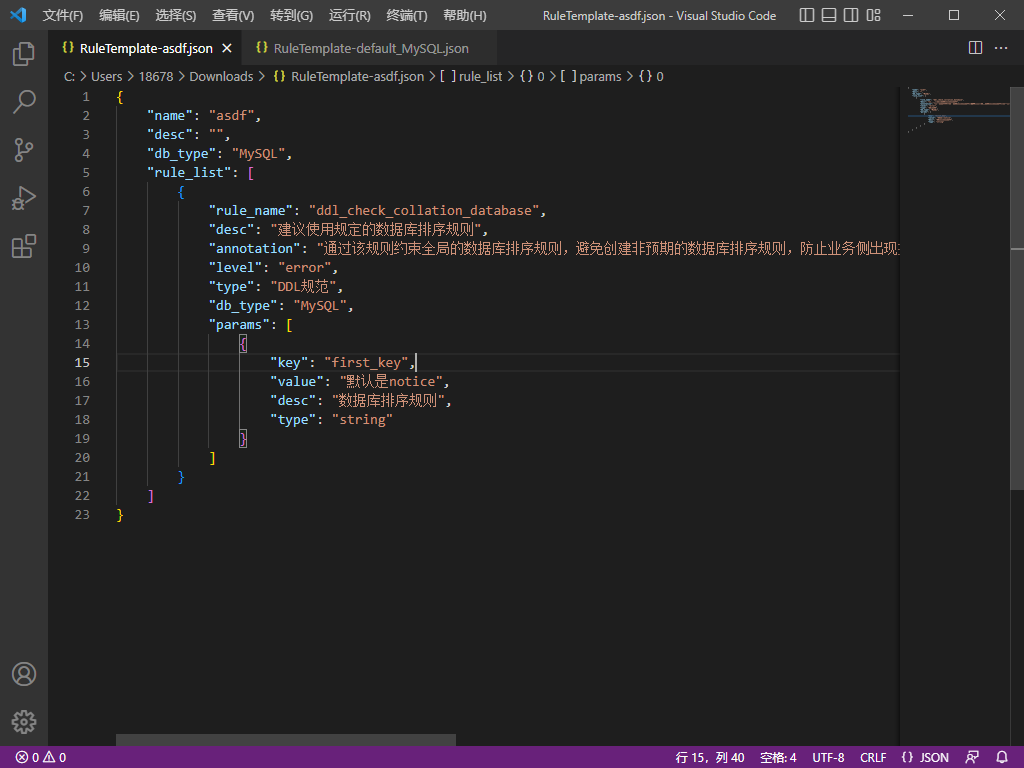Open the Source Control view
This screenshot has height=768, width=1024.
(24, 150)
